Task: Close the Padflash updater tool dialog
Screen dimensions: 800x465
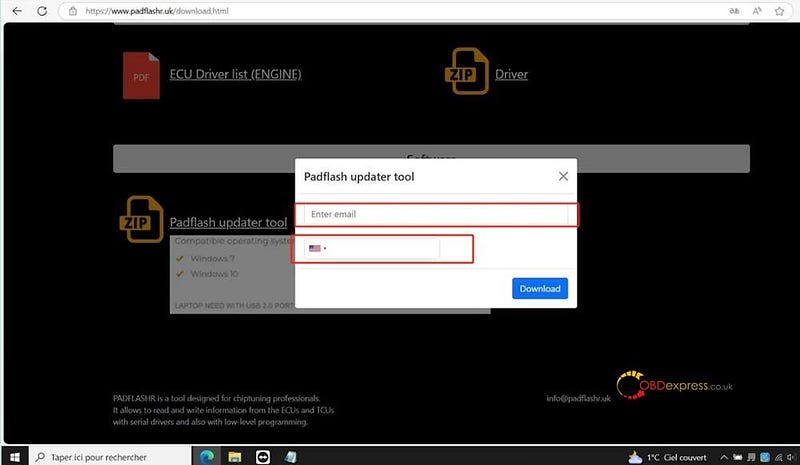Action: pos(563,176)
